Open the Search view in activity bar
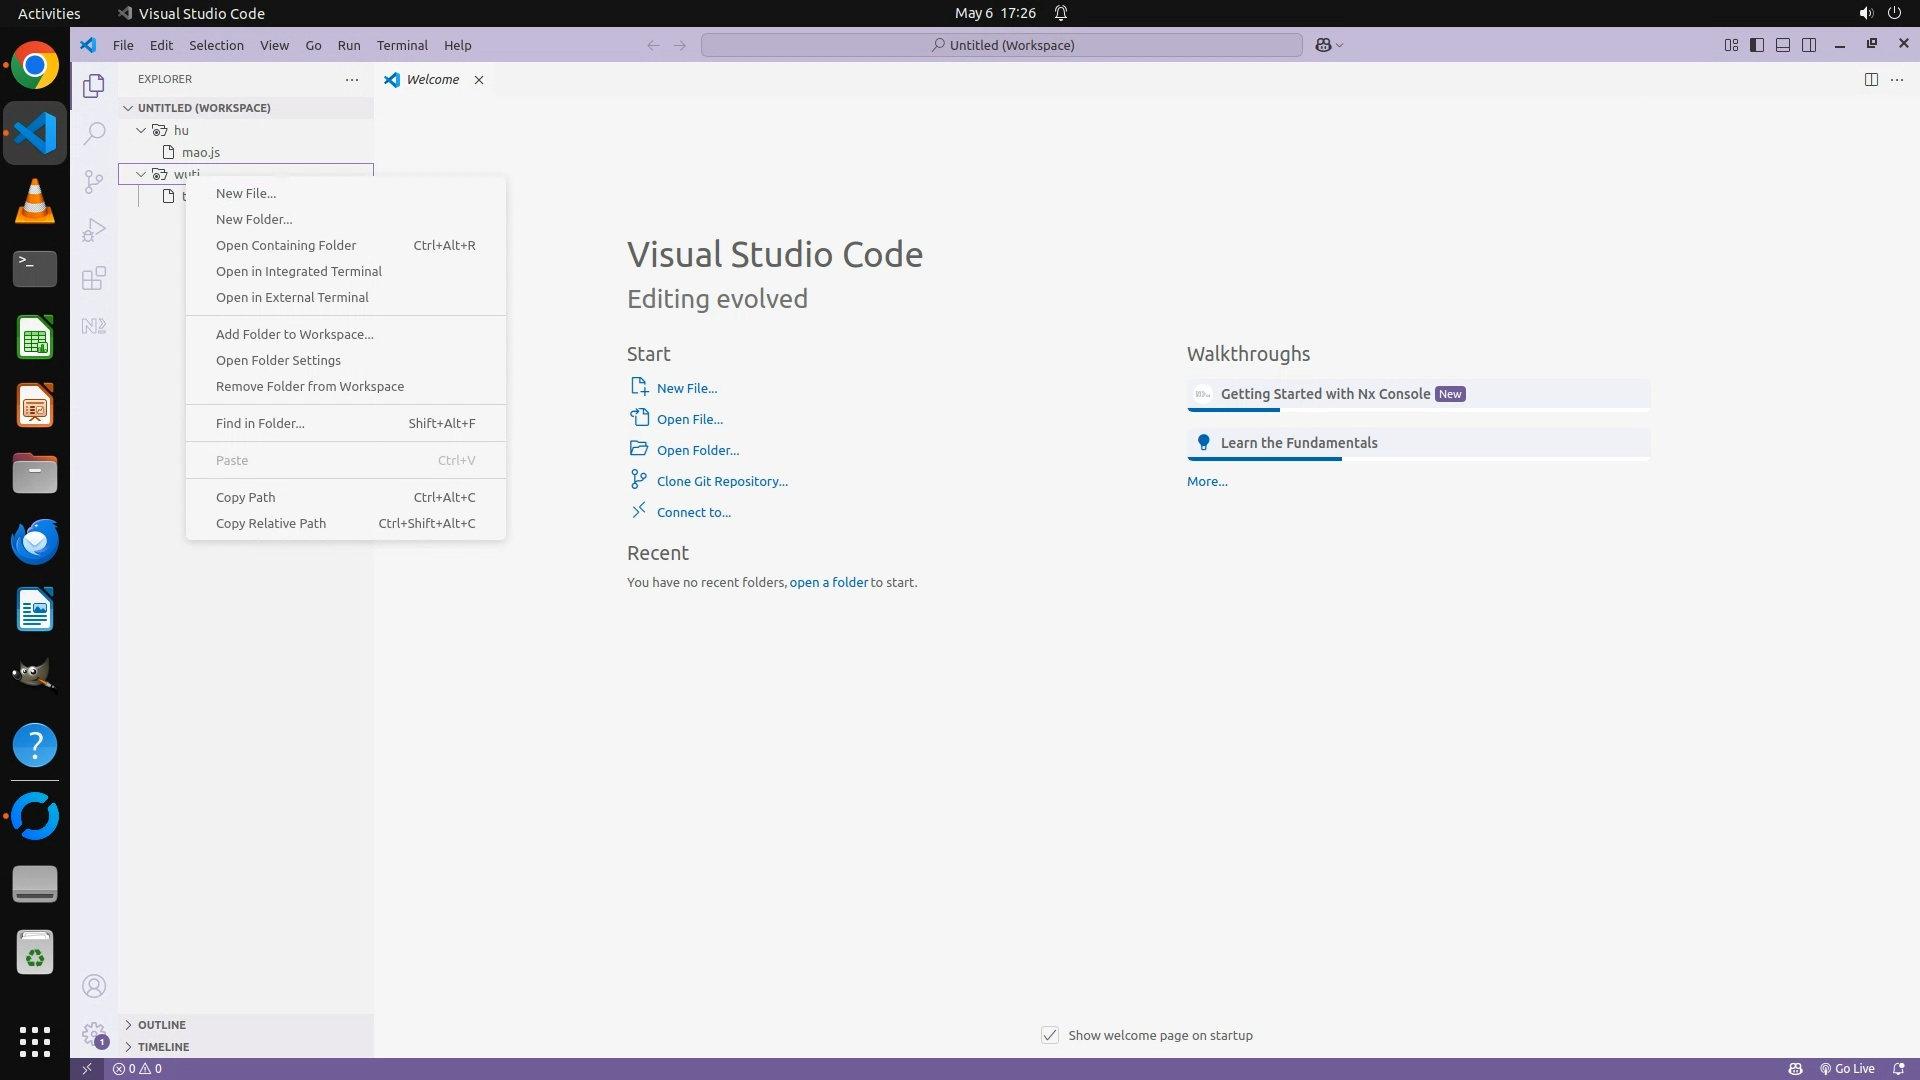 click(94, 133)
